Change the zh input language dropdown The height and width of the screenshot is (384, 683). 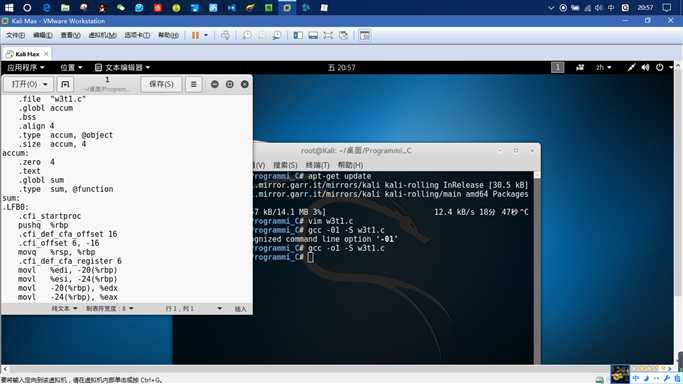tap(604, 67)
